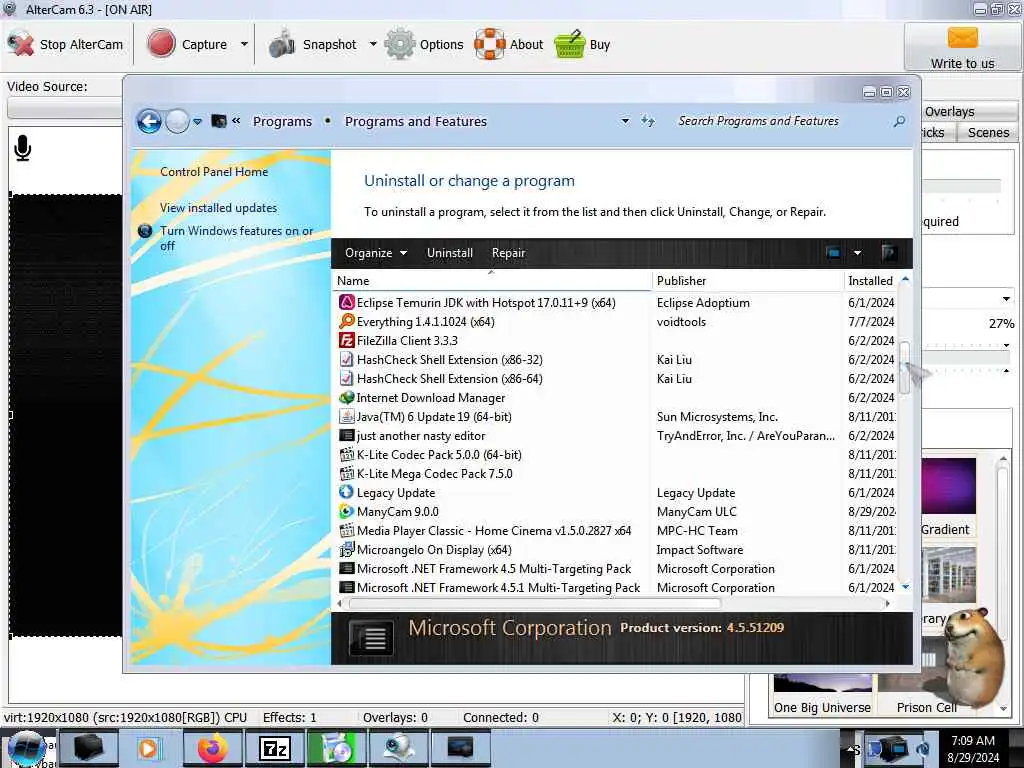Click the Buy shopping basket icon
Image resolution: width=1024 pixels, height=768 pixels.
pyautogui.click(x=569, y=44)
